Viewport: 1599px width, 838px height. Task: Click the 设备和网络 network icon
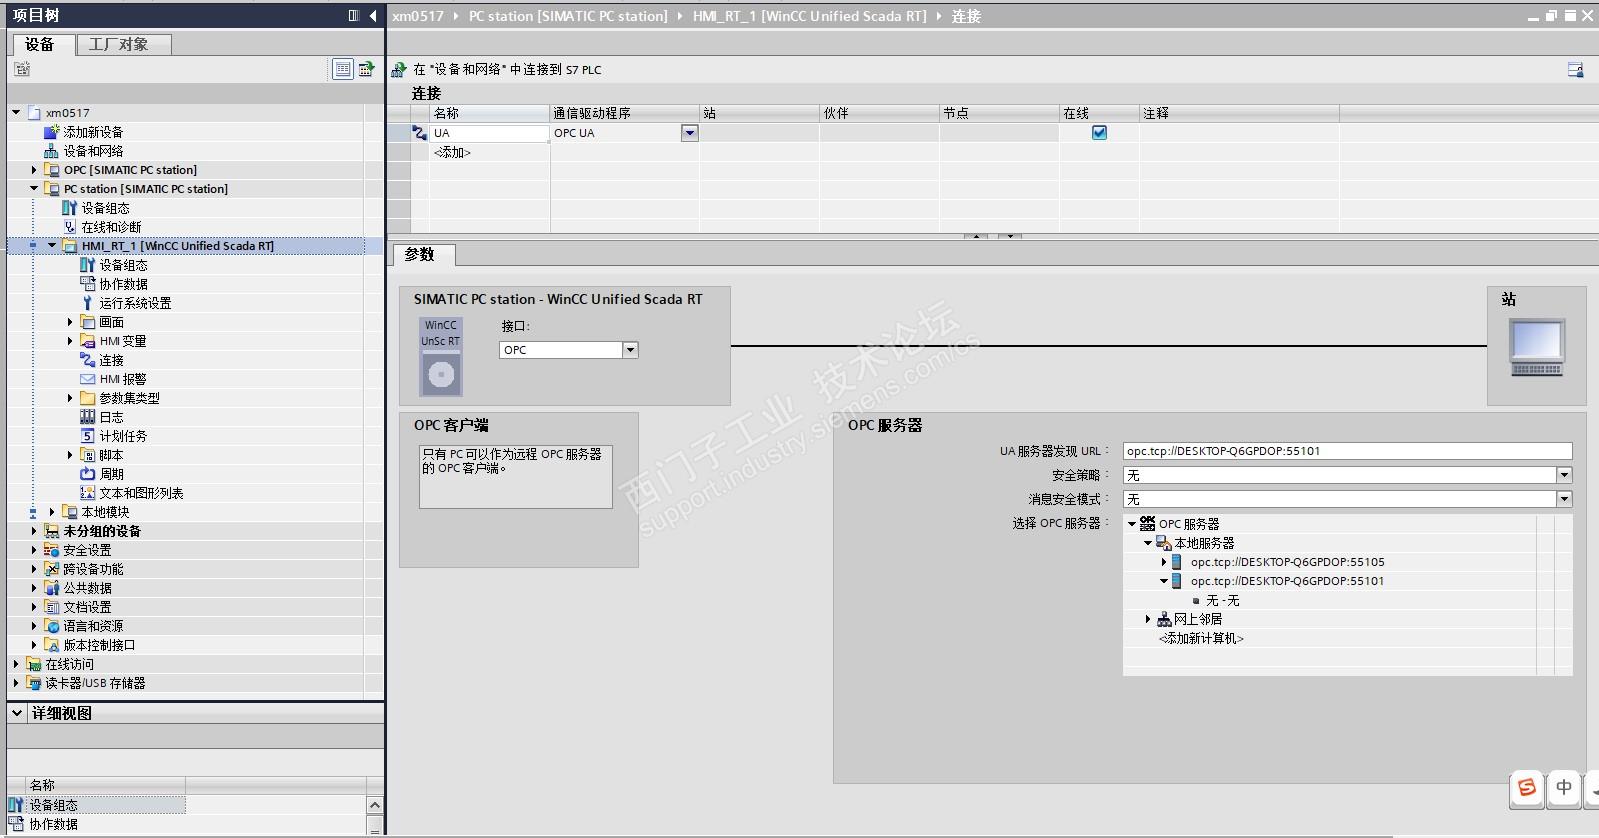51,151
